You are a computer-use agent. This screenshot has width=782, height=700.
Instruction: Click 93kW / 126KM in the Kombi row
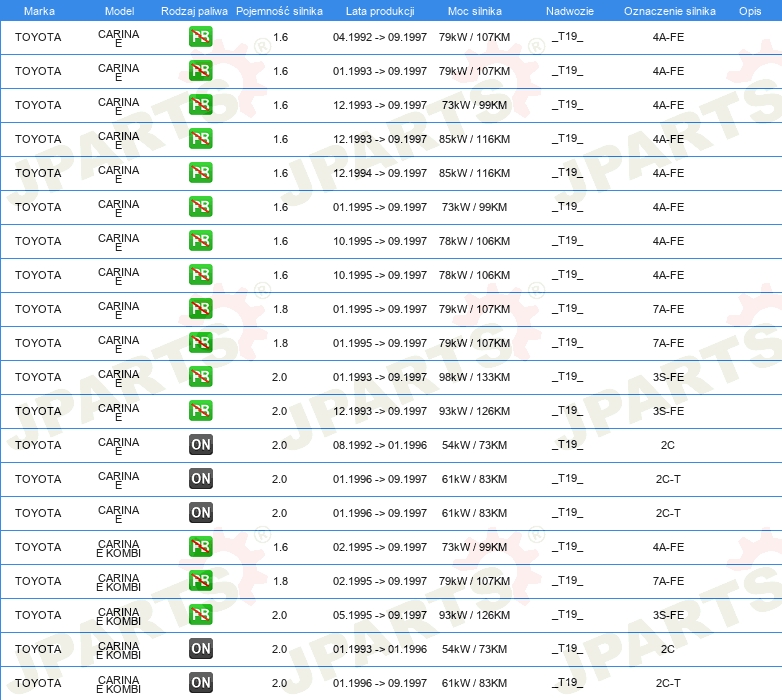[x=474, y=615]
